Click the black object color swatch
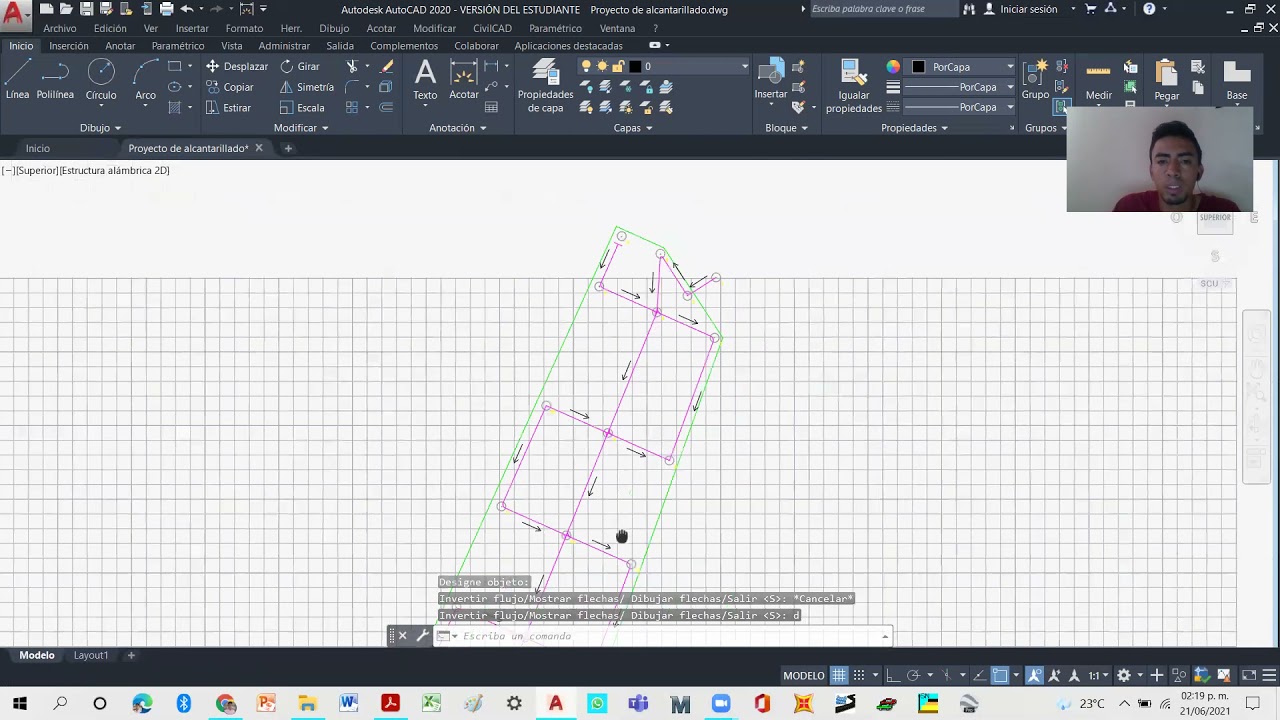This screenshot has width=1280, height=720. (919, 67)
